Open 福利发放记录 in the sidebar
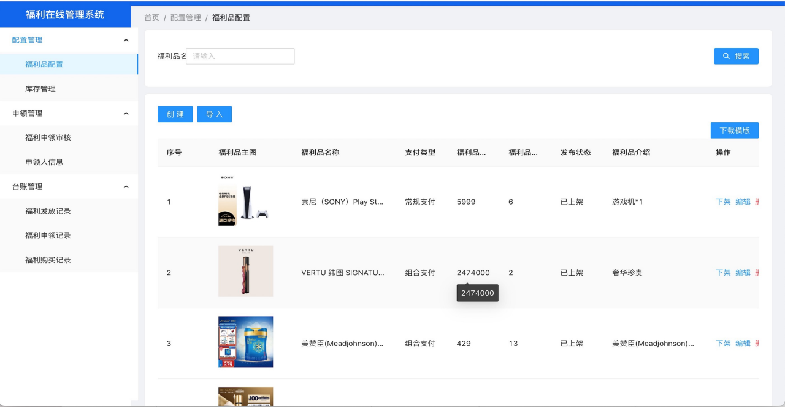This screenshot has height=407, width=785. click(48, 211)
